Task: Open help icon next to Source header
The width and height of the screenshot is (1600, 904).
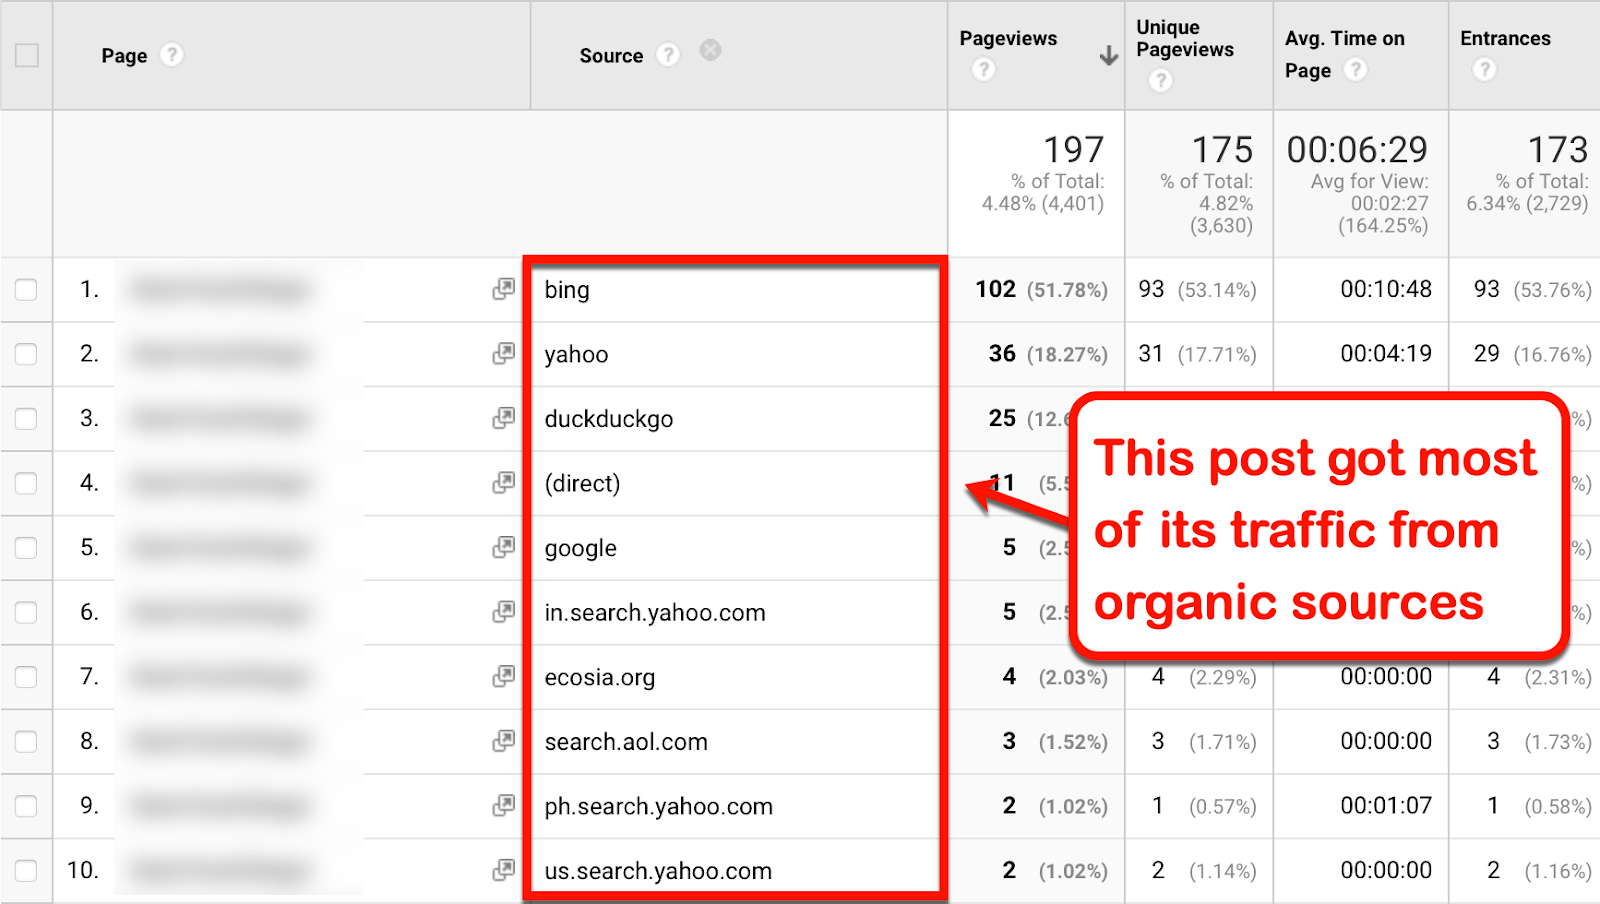Action: coord(668,55)
